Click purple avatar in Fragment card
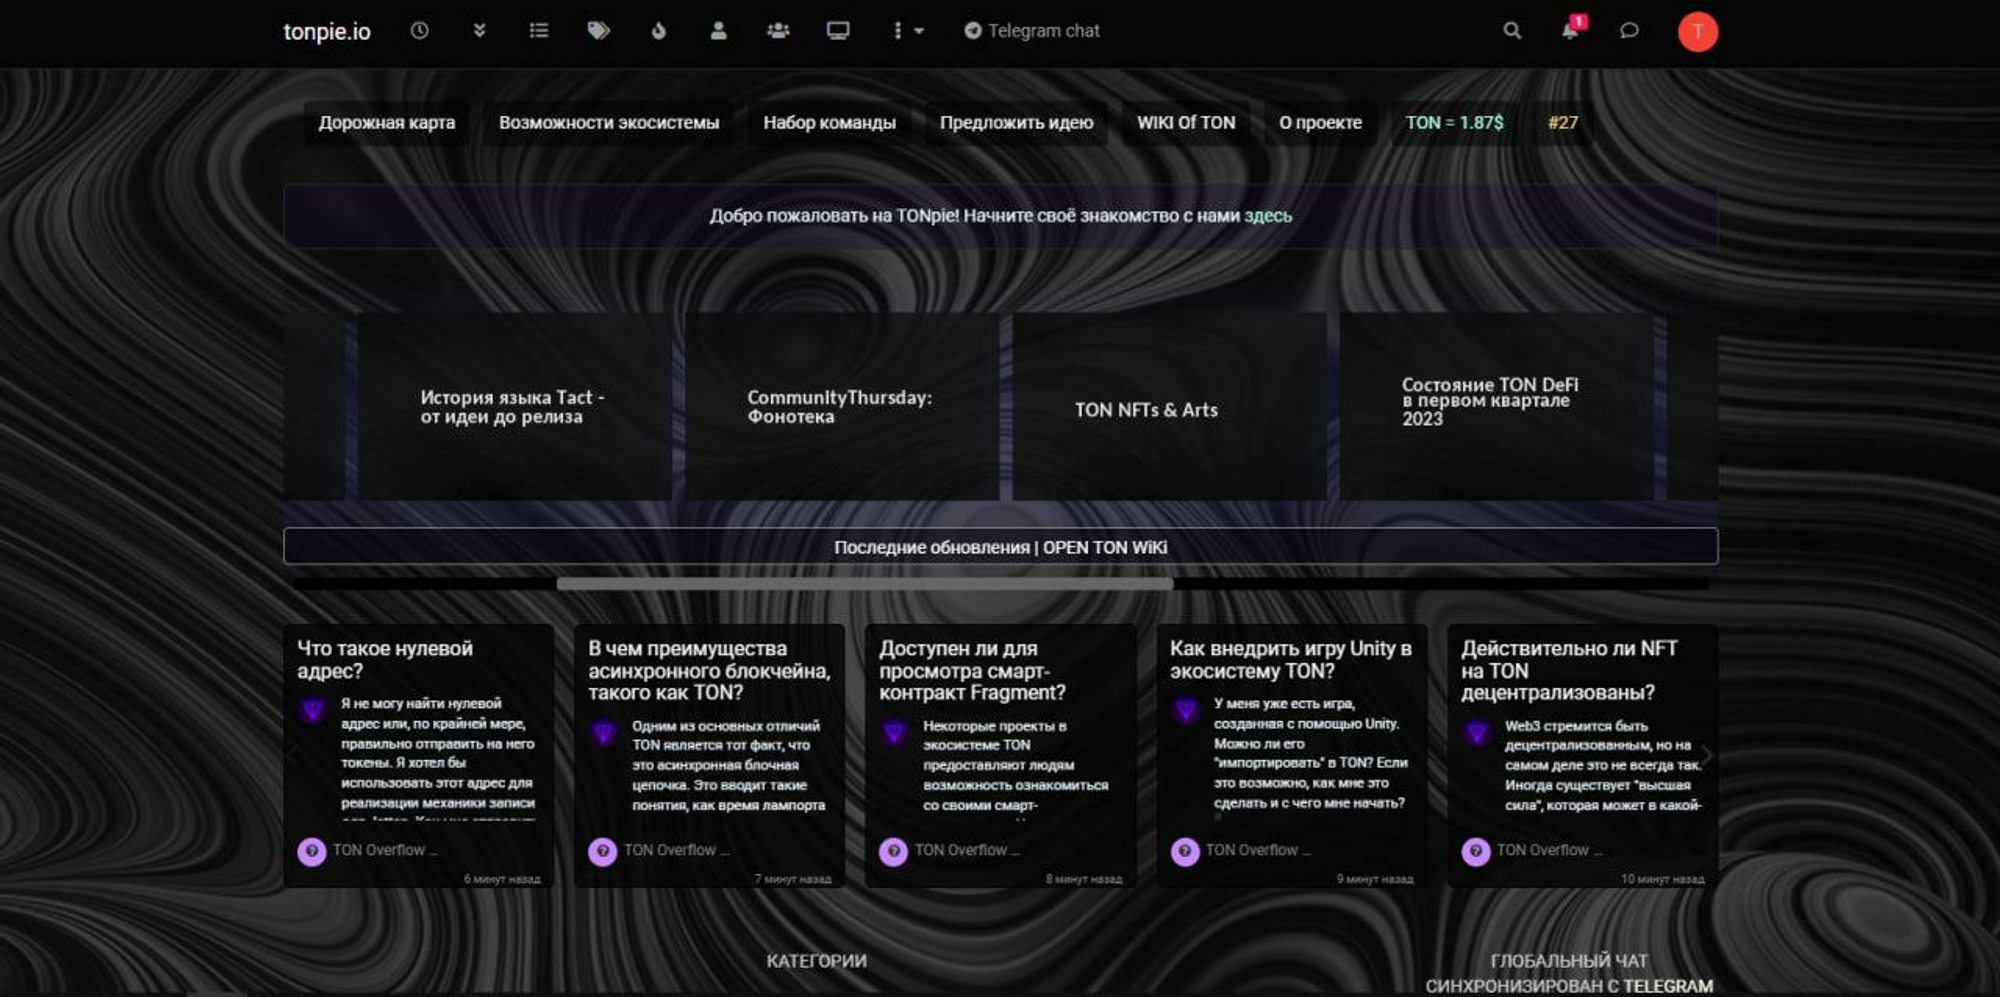This screenshot has height=997, width=2000. tap(894, 734)
